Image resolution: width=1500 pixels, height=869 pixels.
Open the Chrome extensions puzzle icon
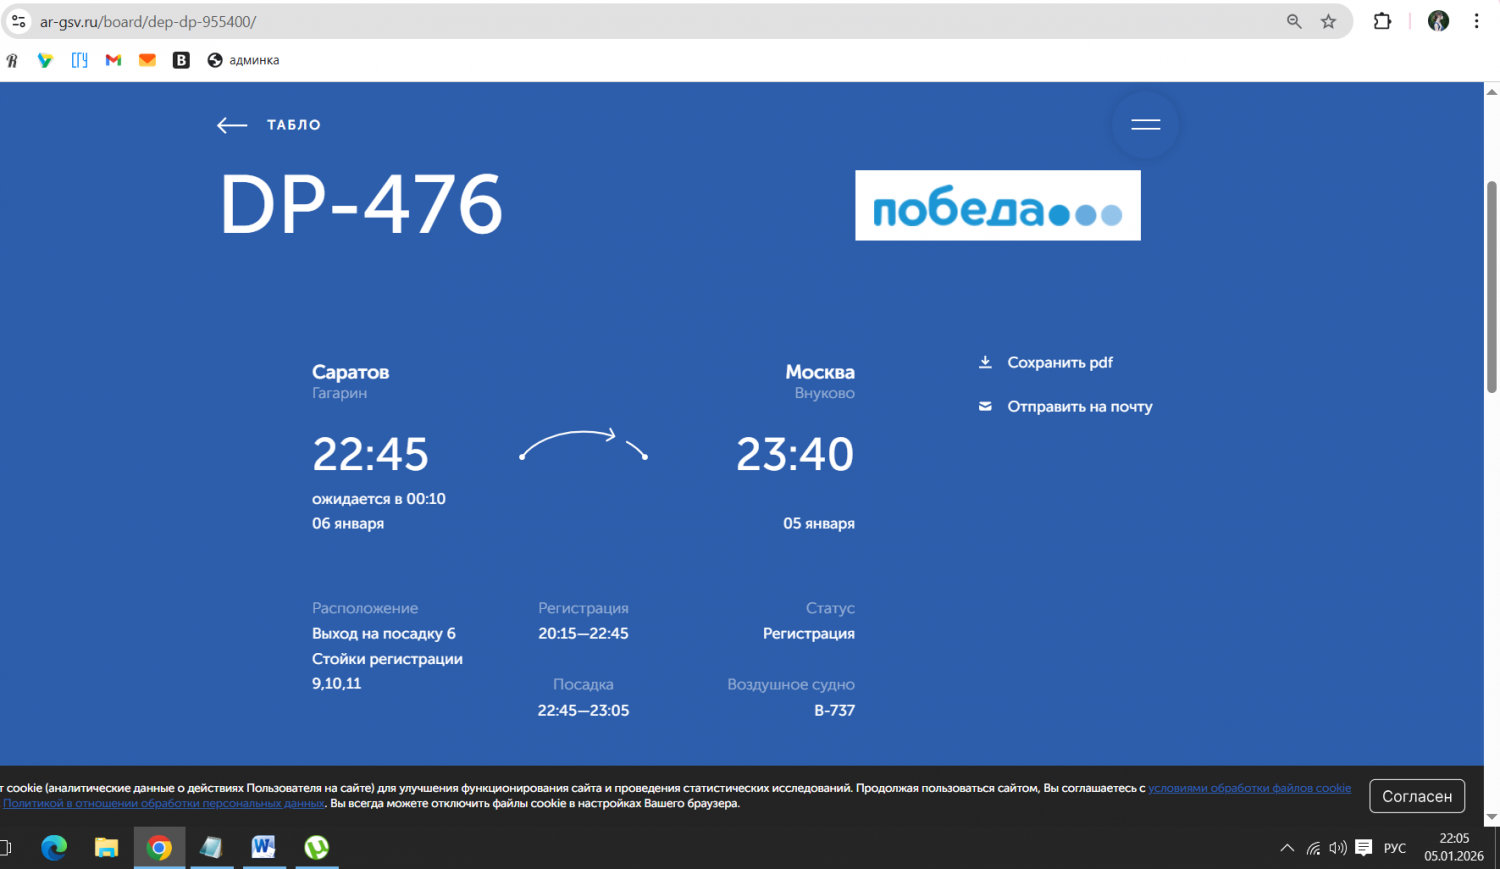1382,21
